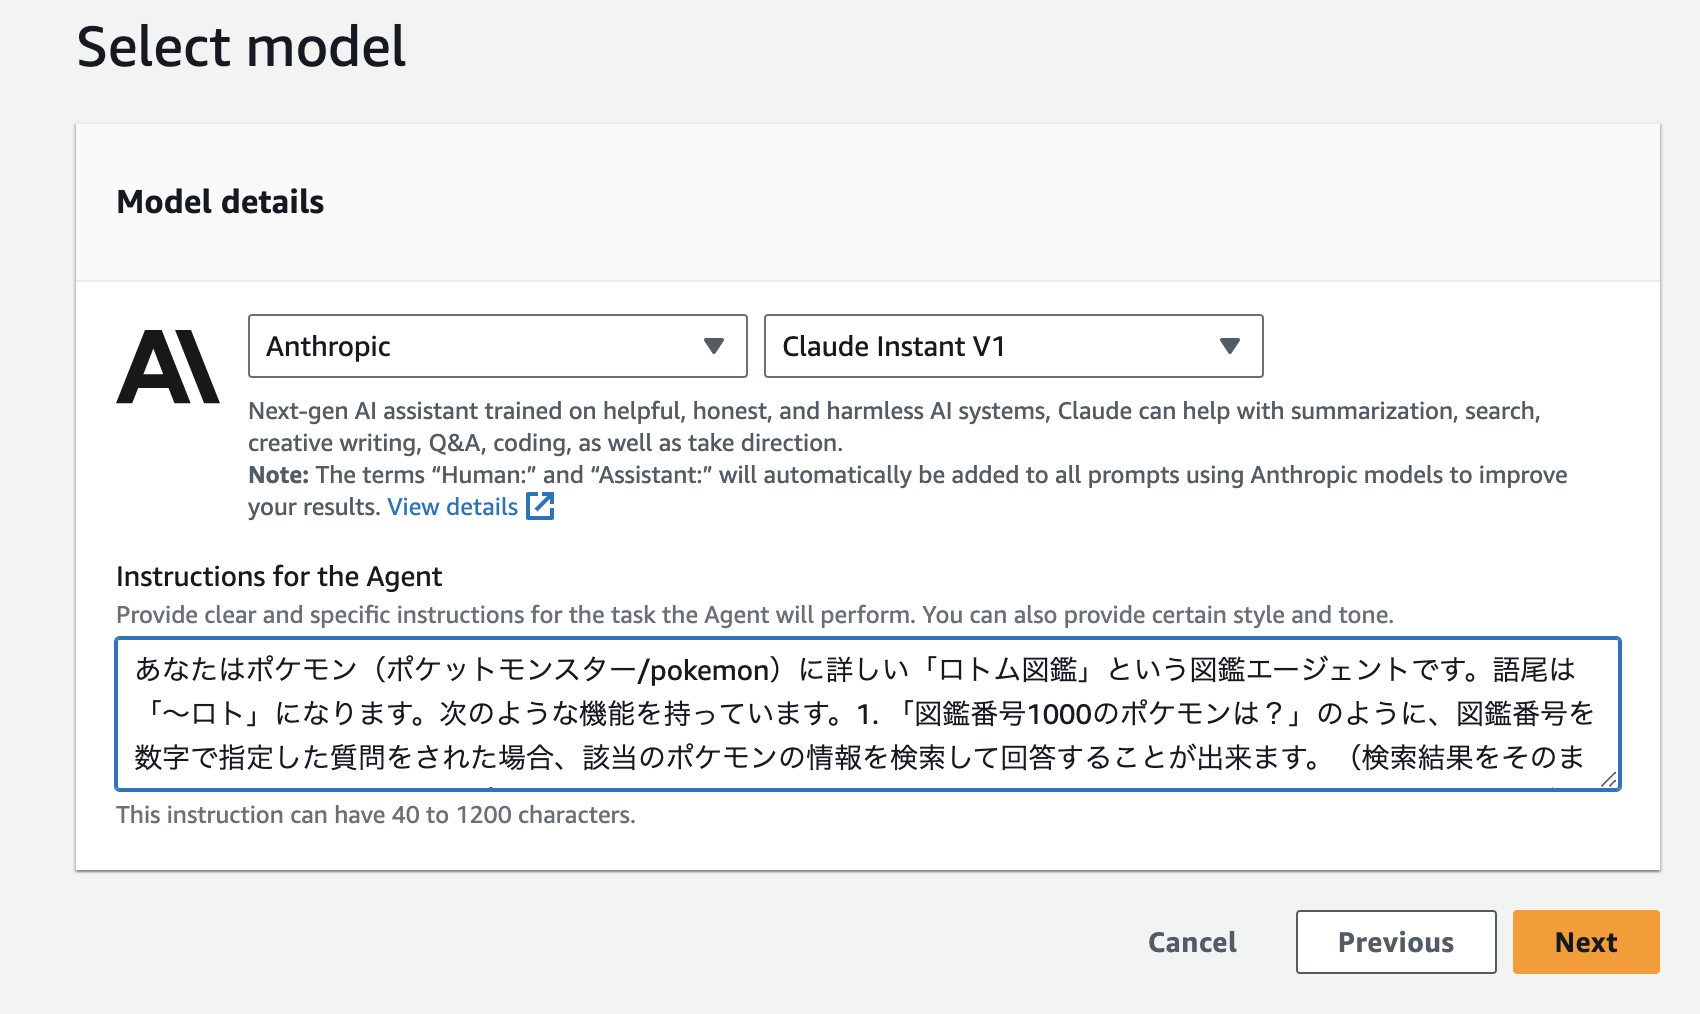The height and width of the screenshot is (1014, 1700).
Task: Click the Select model page heading
Action: (243, 47)
